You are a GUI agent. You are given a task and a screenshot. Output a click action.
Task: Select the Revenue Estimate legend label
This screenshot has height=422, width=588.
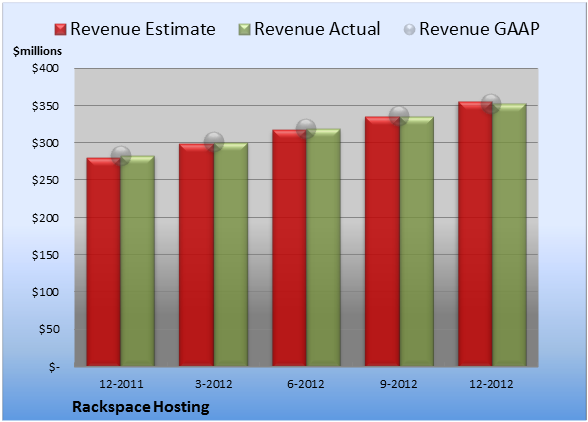(x=143, y=29)
